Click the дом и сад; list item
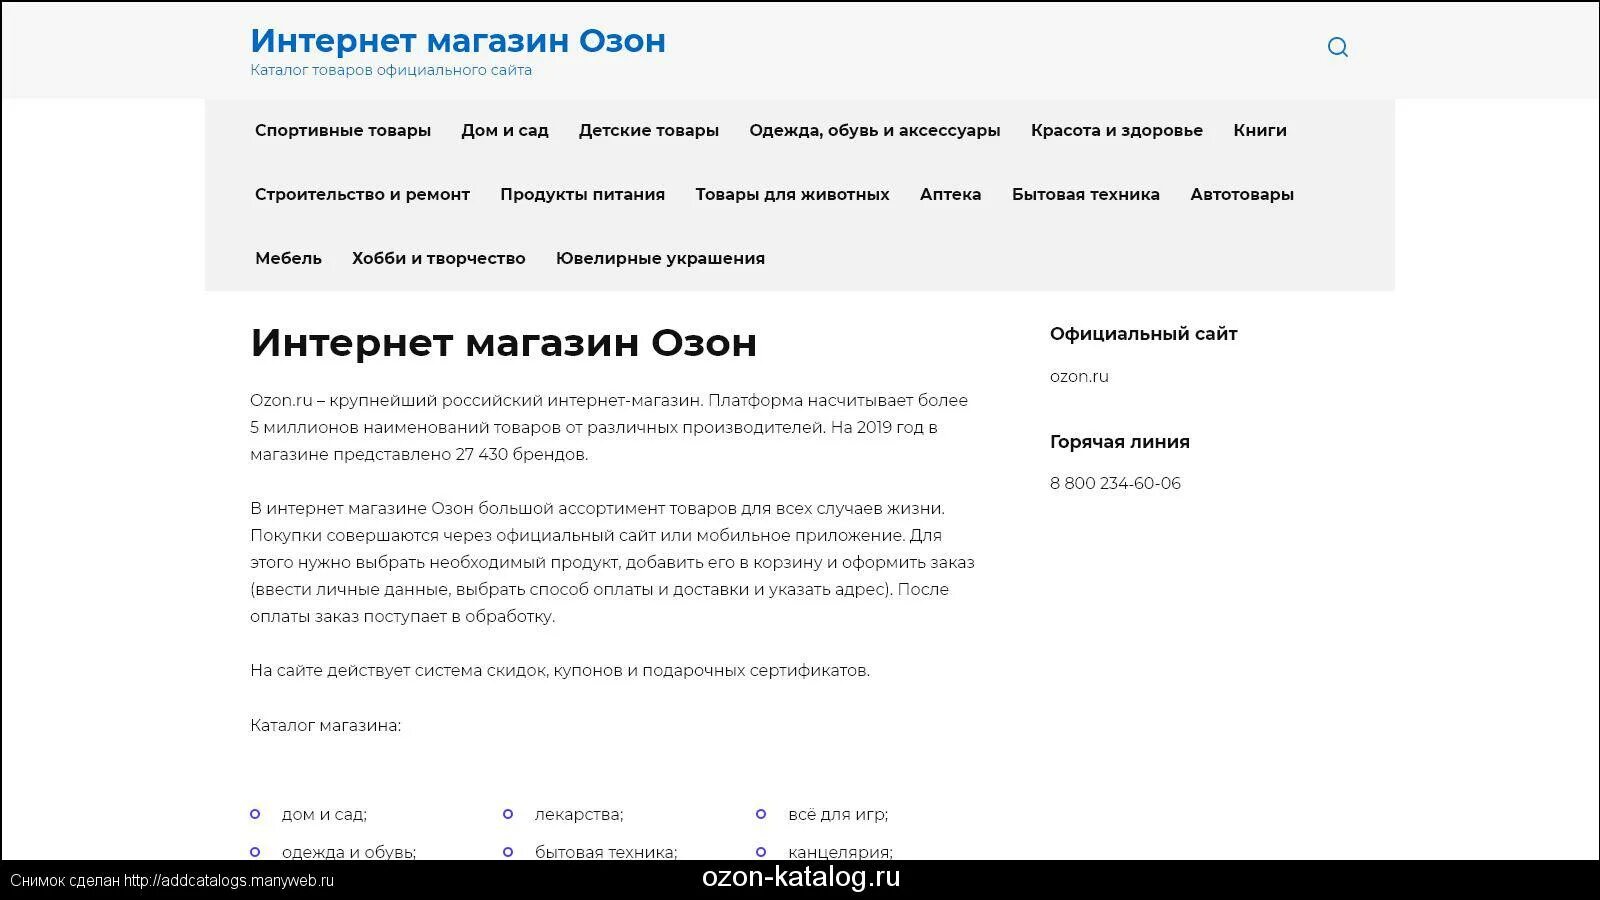This screenshot has width=1600, height=900. point(324,814)
